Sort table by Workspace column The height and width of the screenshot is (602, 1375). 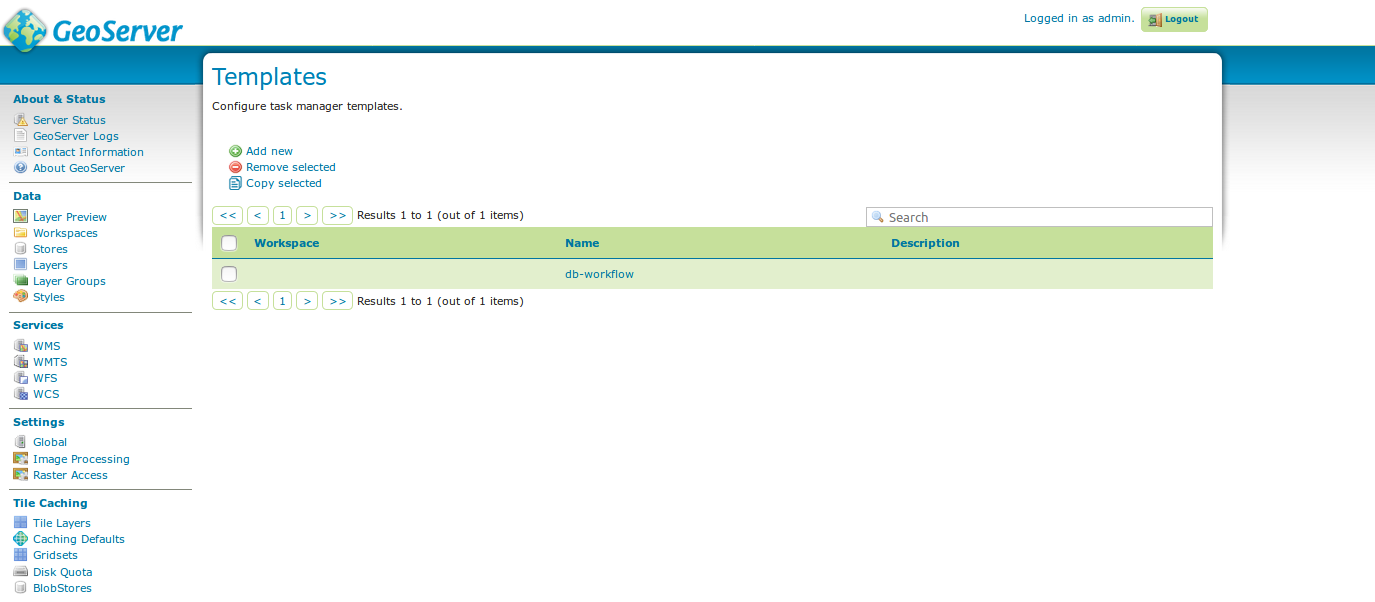point(286,243)
